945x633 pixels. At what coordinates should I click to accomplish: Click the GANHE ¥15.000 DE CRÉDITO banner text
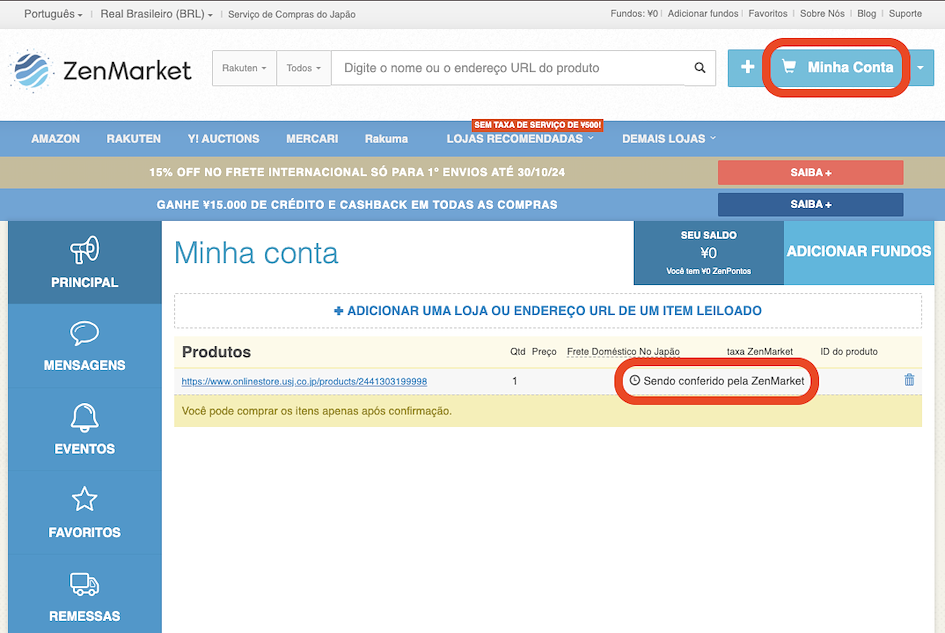(357, 205)
